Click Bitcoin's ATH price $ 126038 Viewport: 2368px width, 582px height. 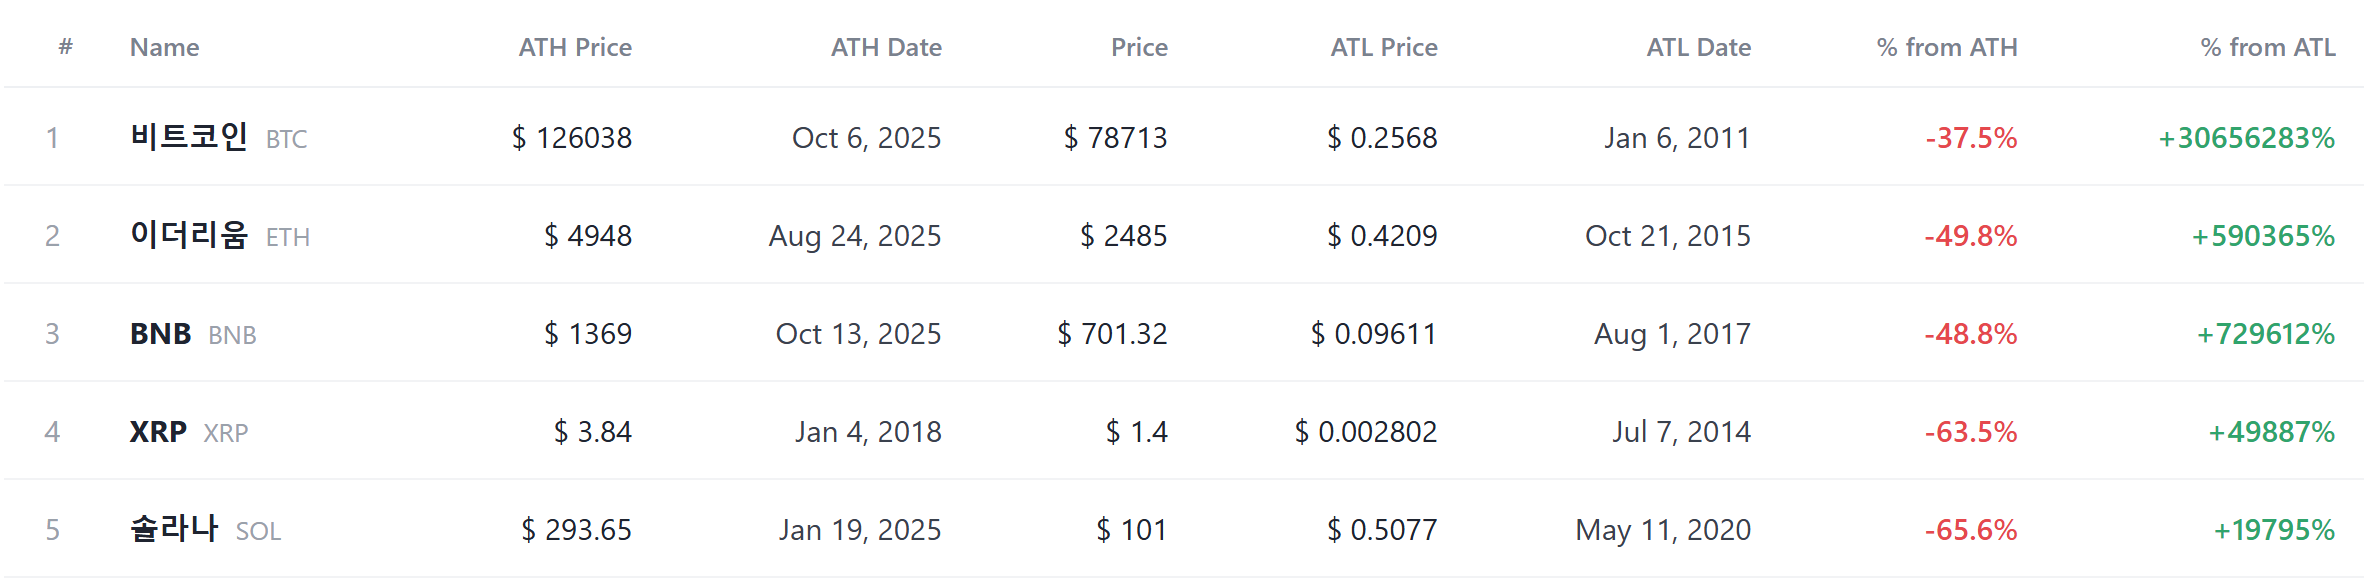(x=572, y=137)
